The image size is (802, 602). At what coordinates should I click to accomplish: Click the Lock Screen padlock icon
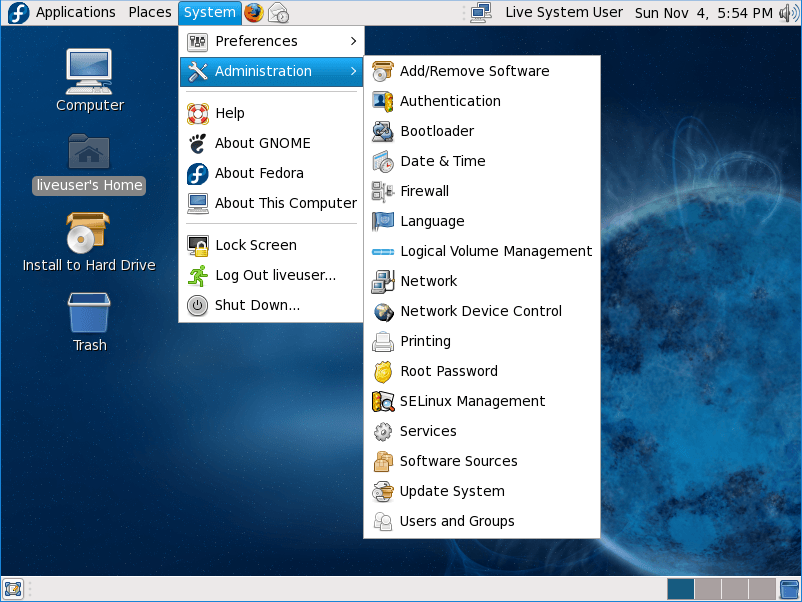point(197,246)
